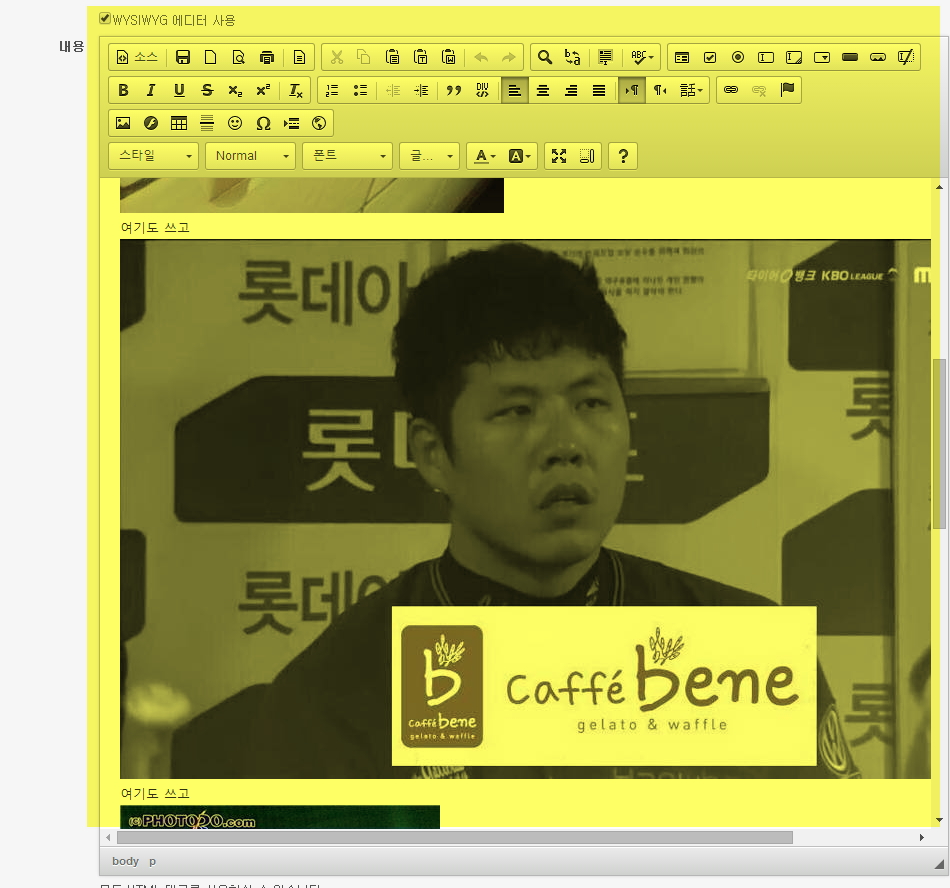Open the find magnifier tool

(x=545, y=57)
